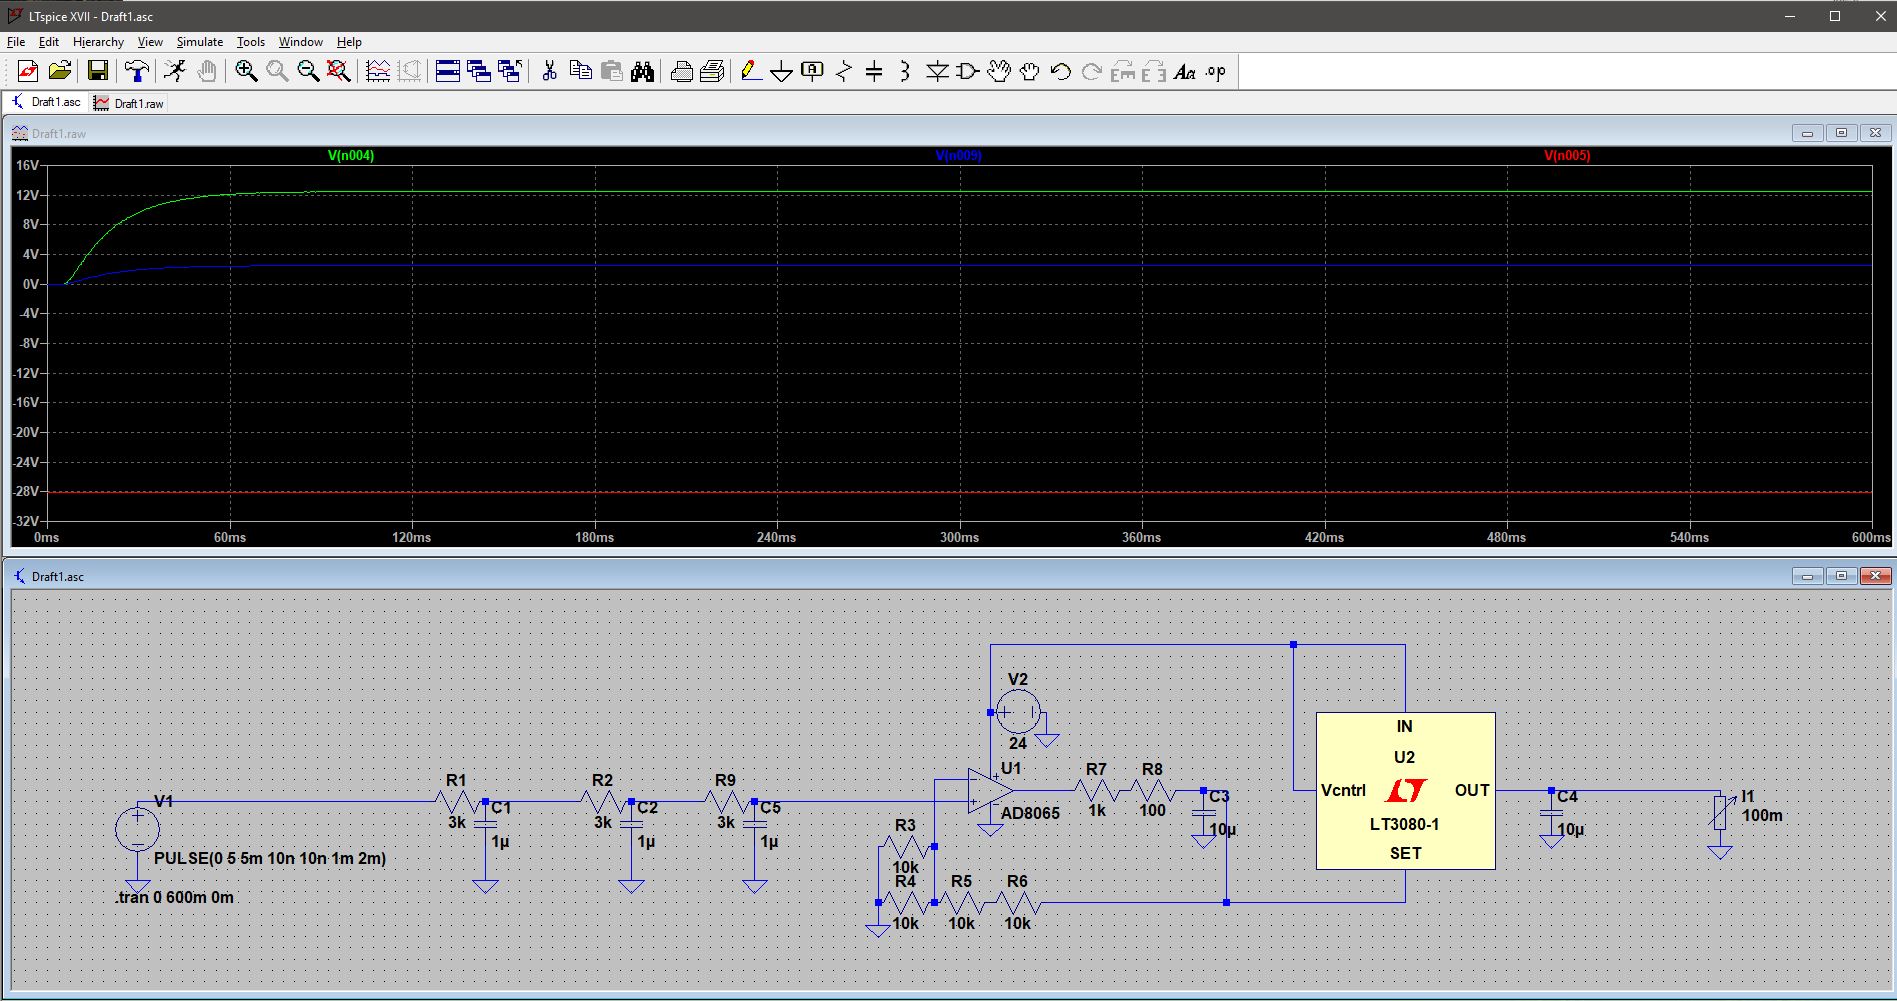This screenshot has width=1897, height=1001.
Task: Halt the simulation using the hand icon
Action: 207,71
